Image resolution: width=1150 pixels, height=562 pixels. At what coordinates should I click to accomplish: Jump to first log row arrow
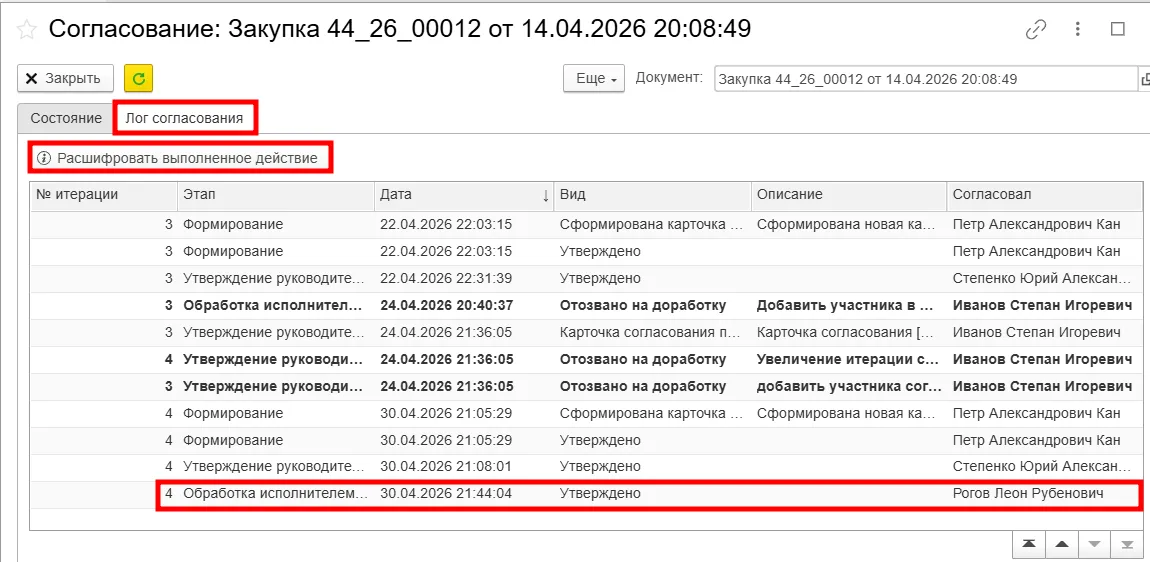click(1029, 544)
